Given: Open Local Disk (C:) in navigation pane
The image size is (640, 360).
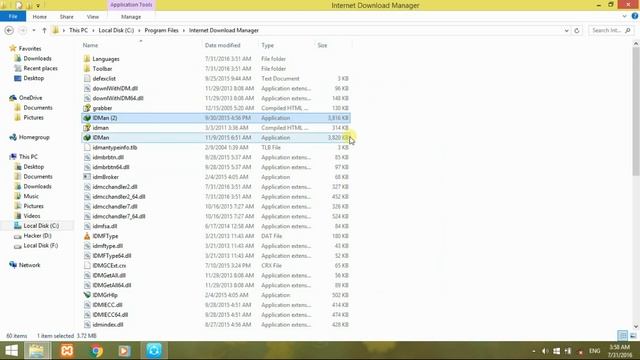Looking at the screenshot, I should click(x=41, y=225).
